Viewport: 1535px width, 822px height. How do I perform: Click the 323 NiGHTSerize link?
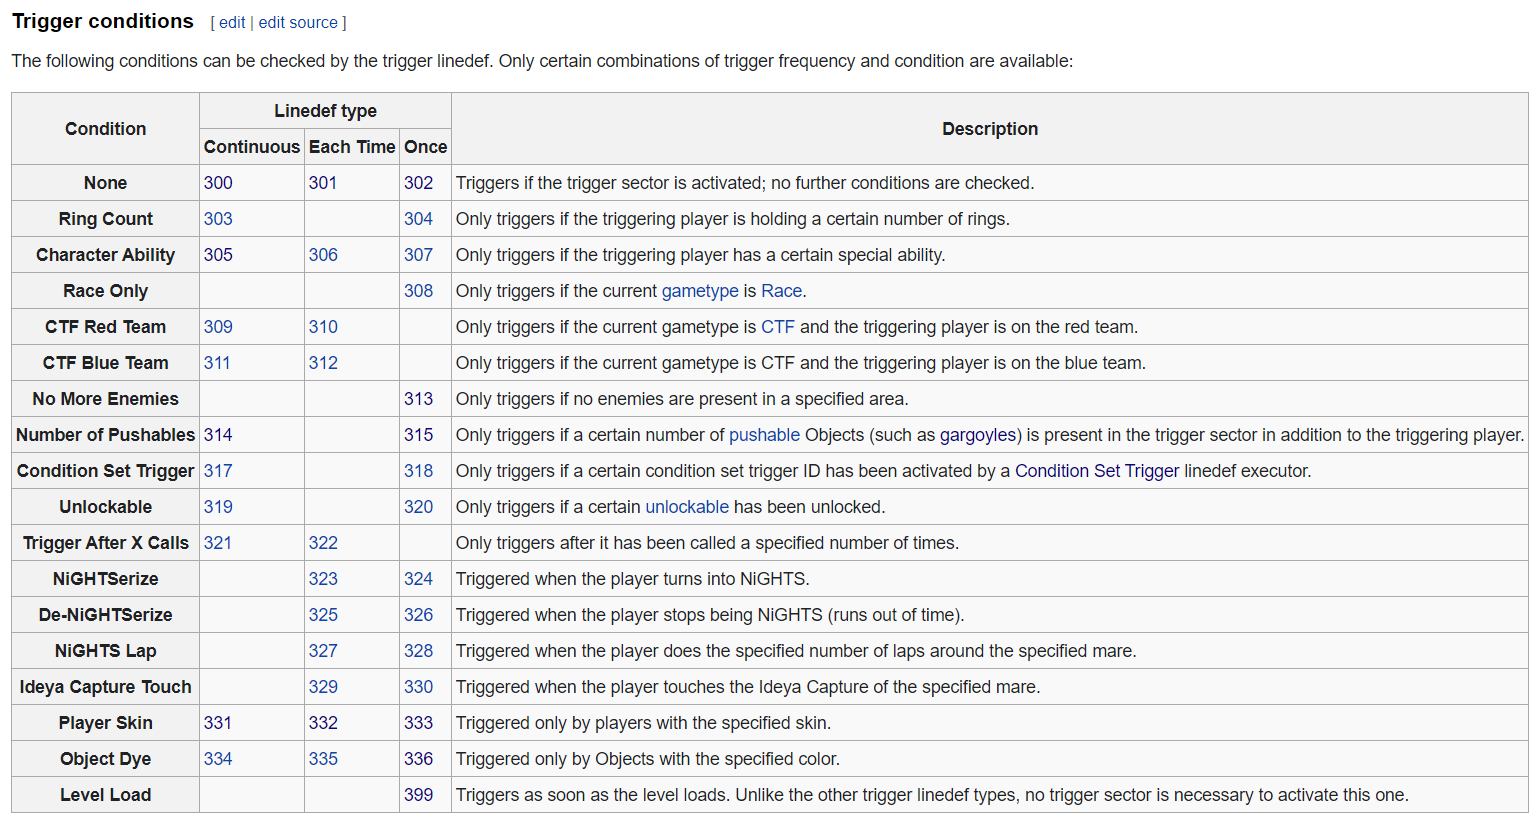(323, 579)
